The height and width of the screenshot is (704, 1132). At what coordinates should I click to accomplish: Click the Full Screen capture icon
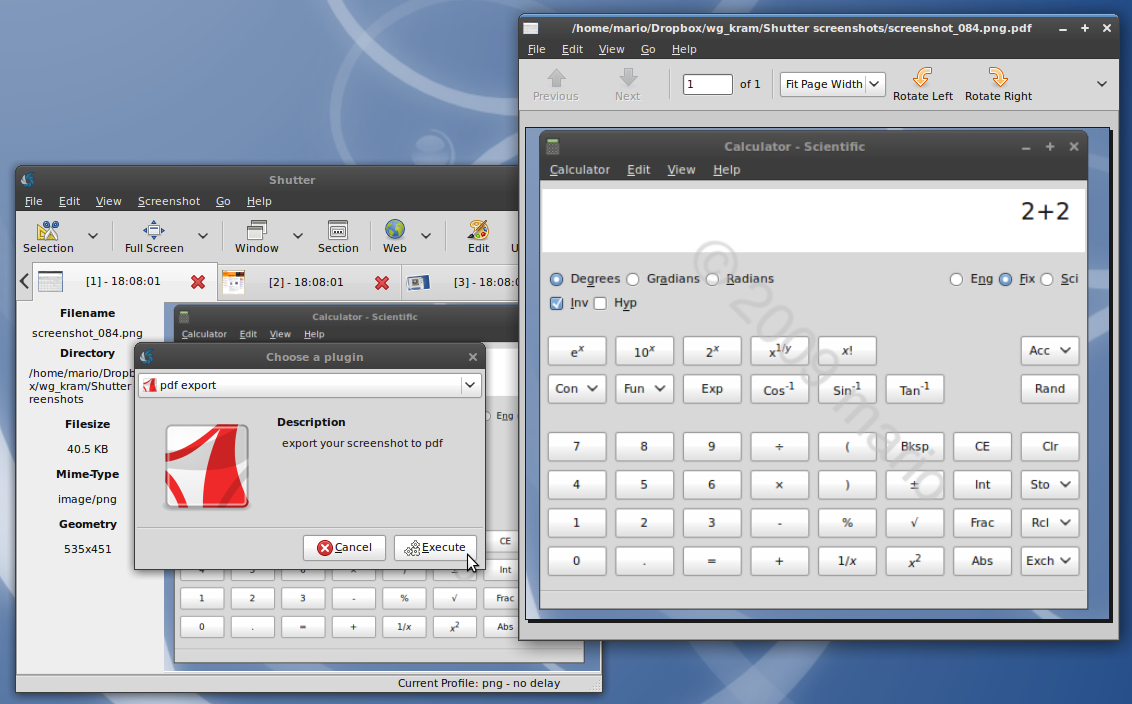pyautogui.click(x=154, y=230)
